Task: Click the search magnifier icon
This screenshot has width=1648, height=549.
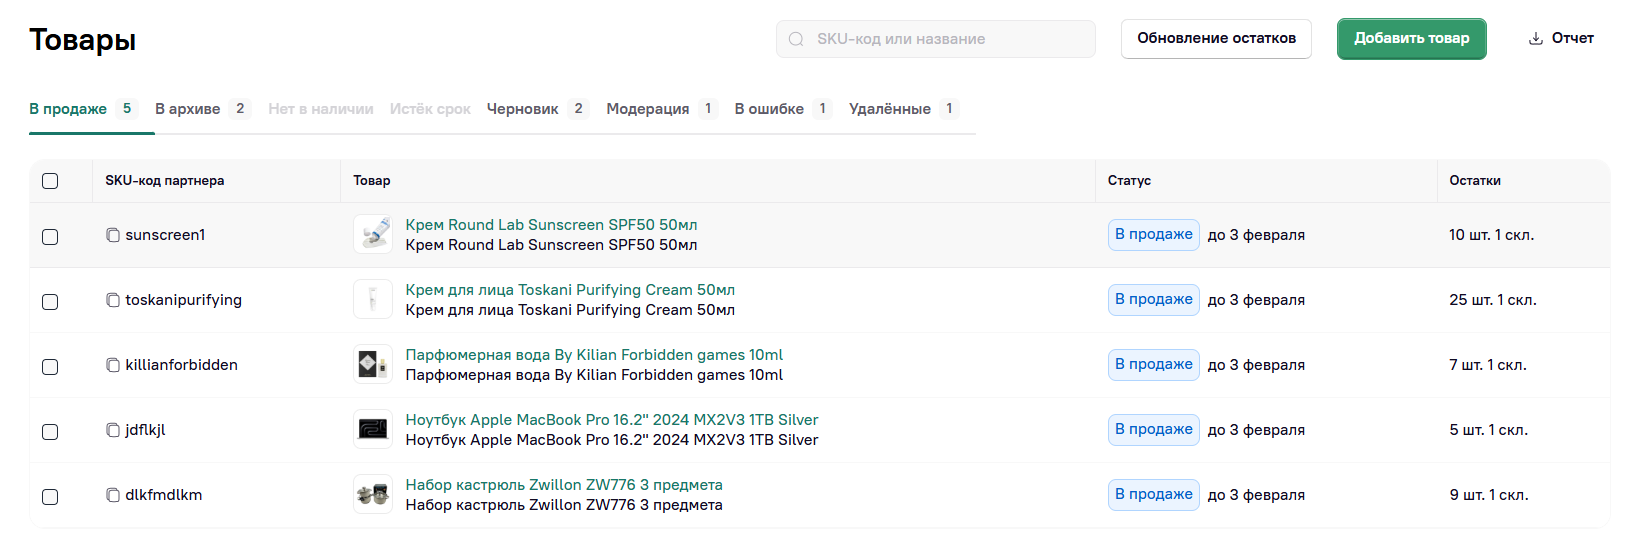Action: (796, 39)
